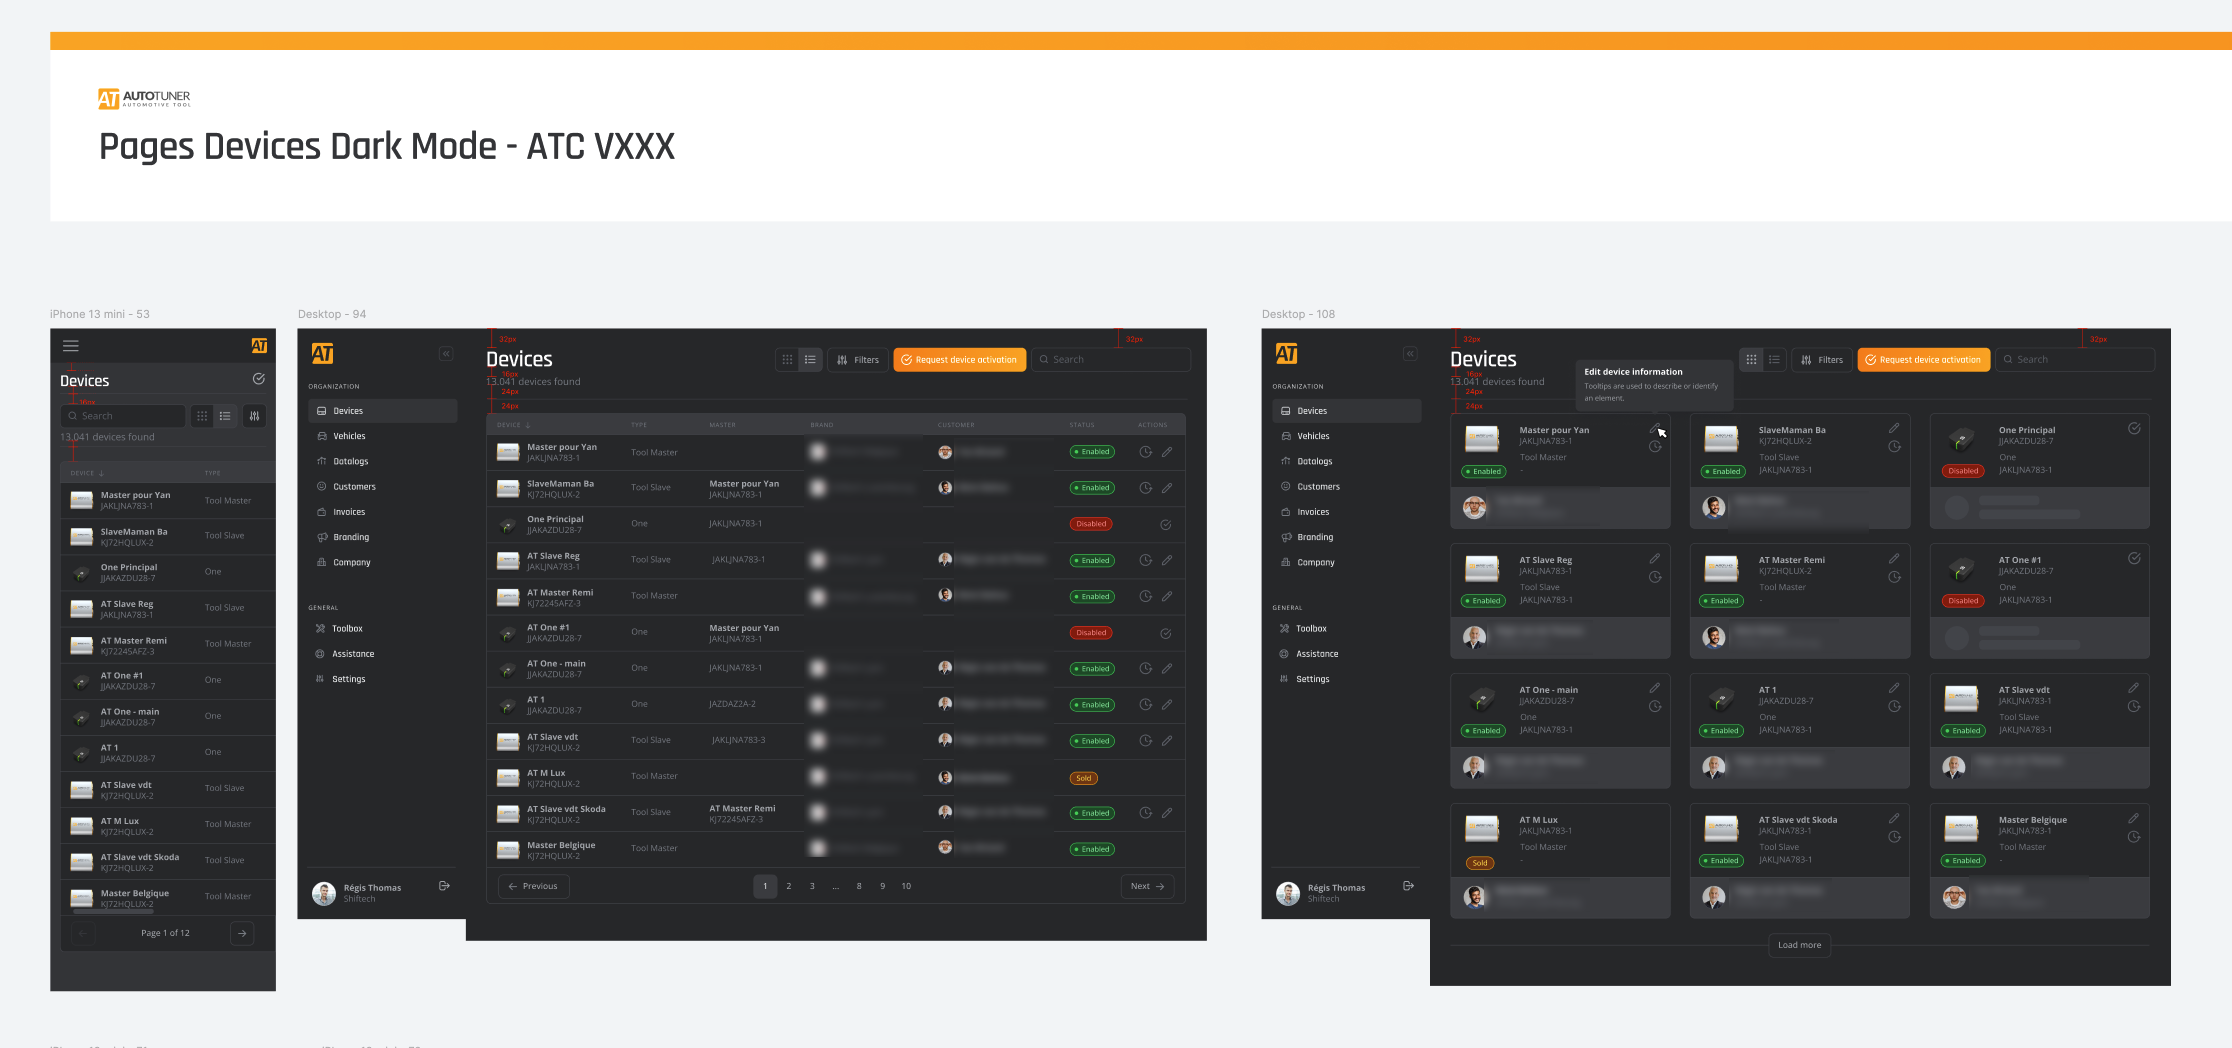
Task: Edit SlaveMaman Ba card in Desktop - 108
Action: tap(1894, 428)
